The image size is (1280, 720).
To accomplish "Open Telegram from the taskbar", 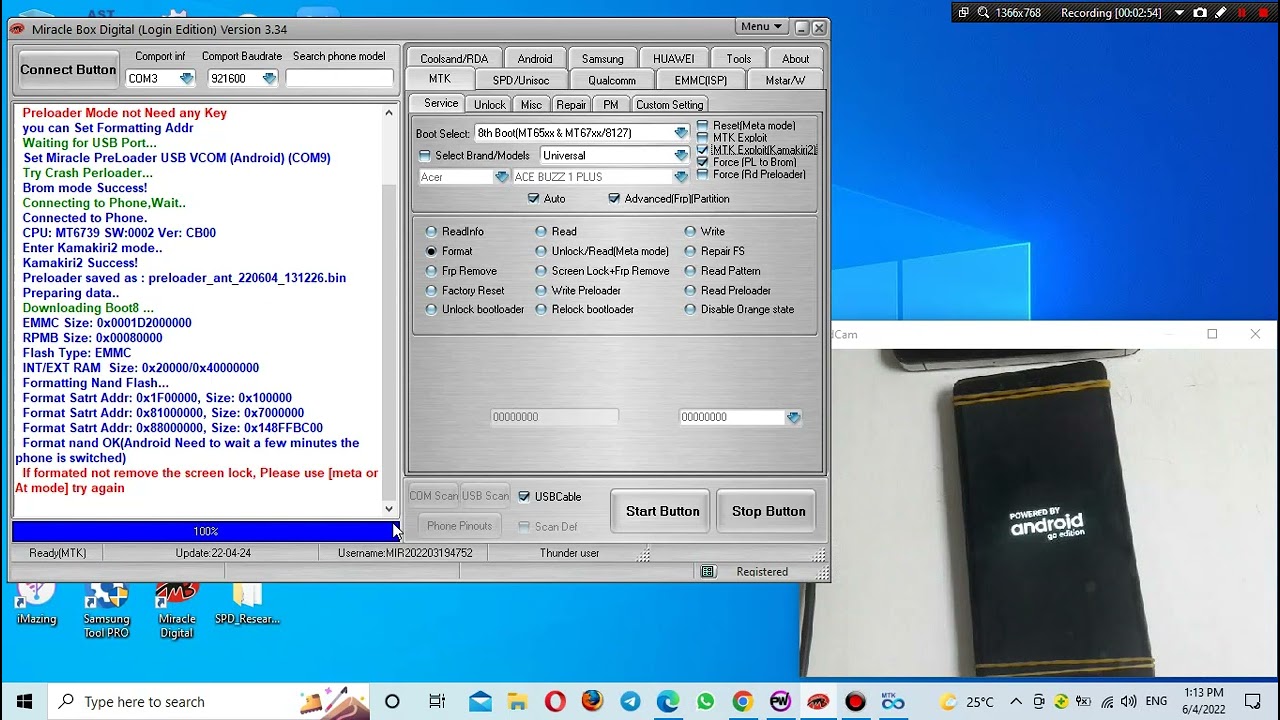I will point(630,701).
